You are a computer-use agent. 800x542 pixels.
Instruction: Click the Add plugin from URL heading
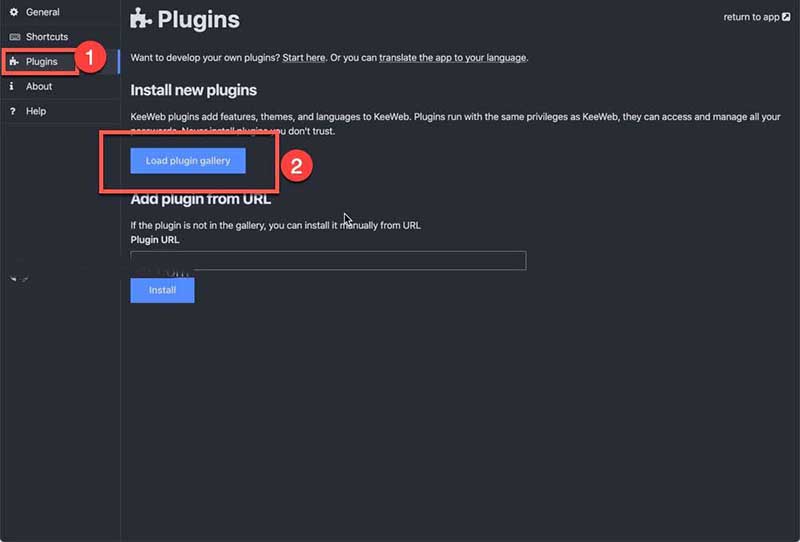click(201, 199)
